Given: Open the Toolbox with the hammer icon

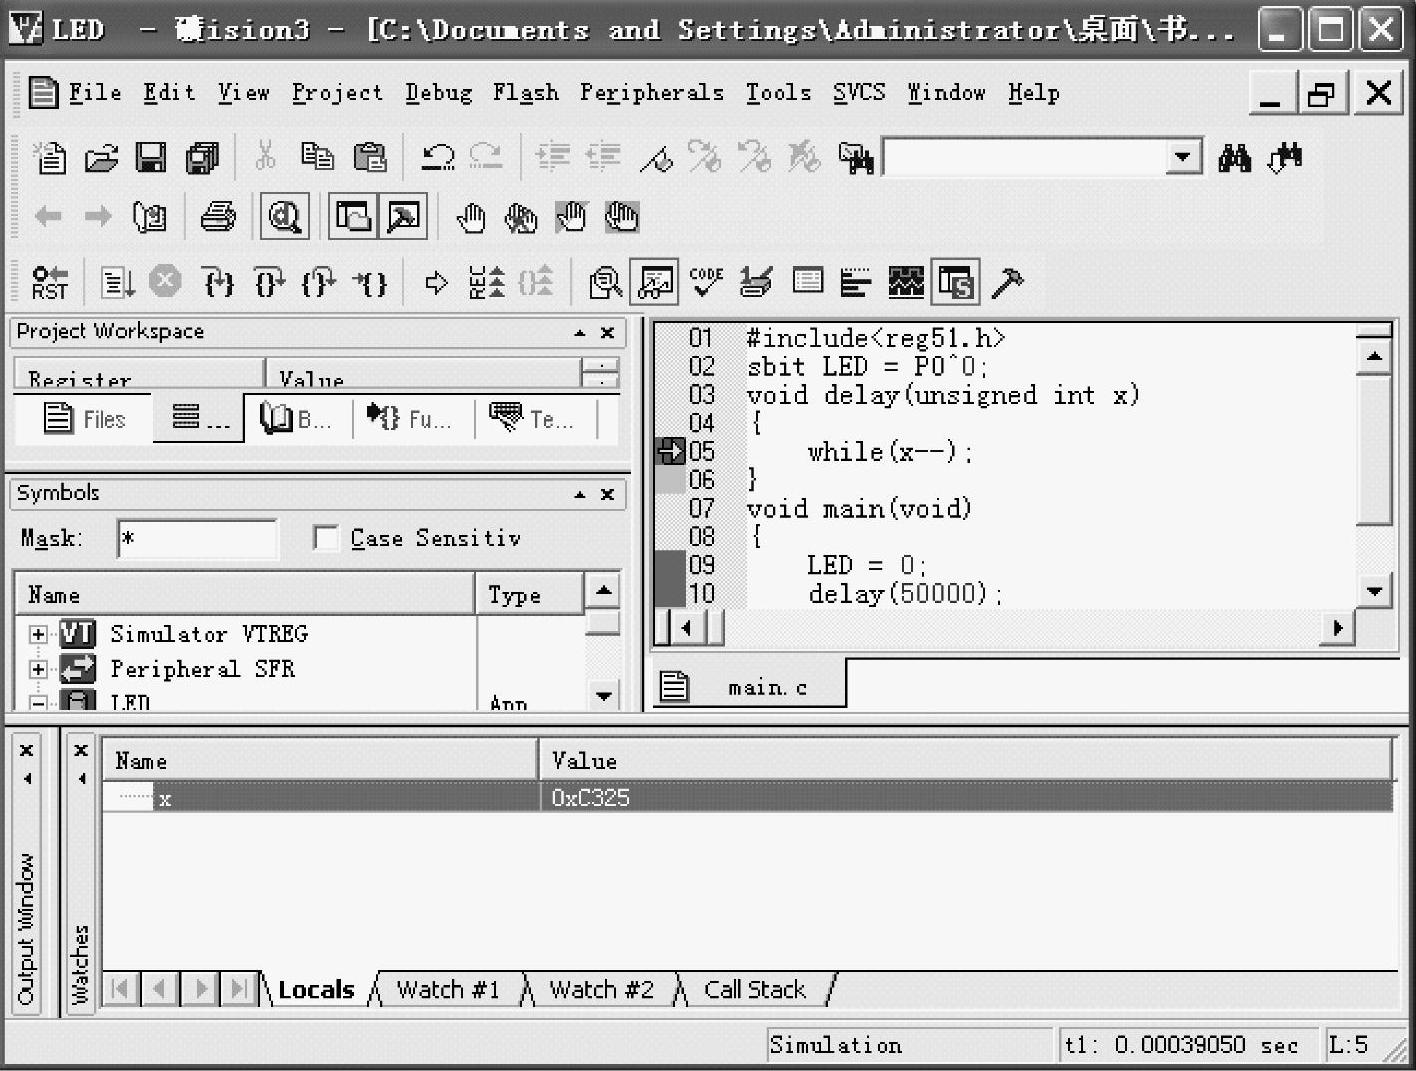Looking at the screenshot, I should point(1008,283).
